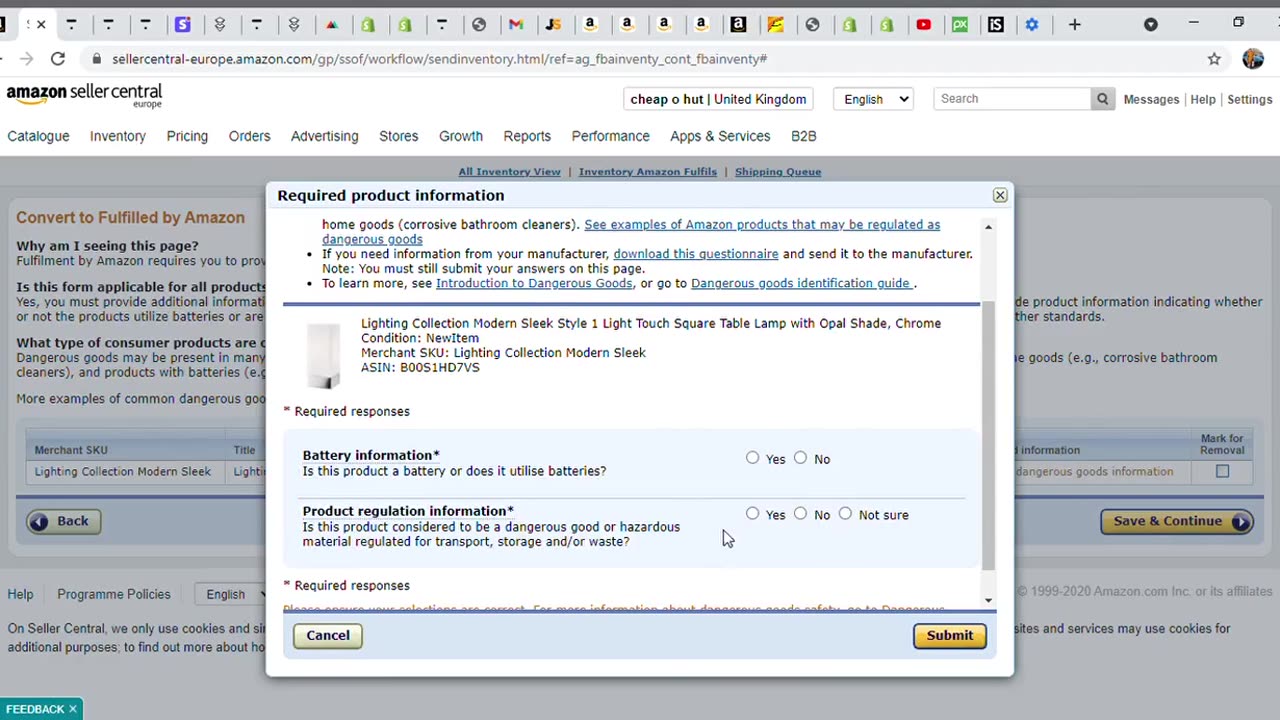The height and width of the screenshot is (720, 1280).
Task: Open the Inventory menu
Action: [x=118, y=136]
